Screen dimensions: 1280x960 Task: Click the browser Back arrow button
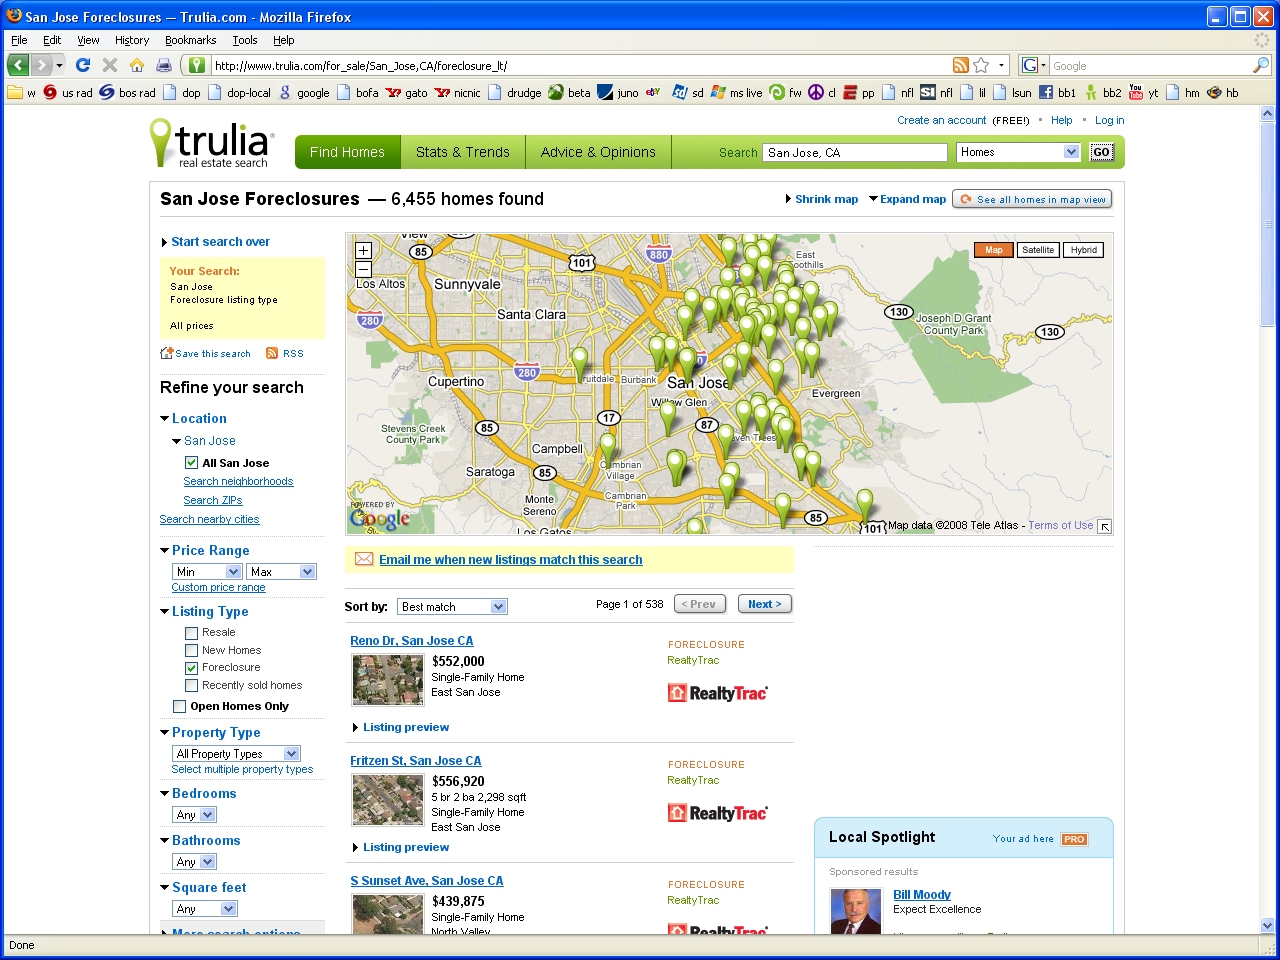[x=18, y=65]
